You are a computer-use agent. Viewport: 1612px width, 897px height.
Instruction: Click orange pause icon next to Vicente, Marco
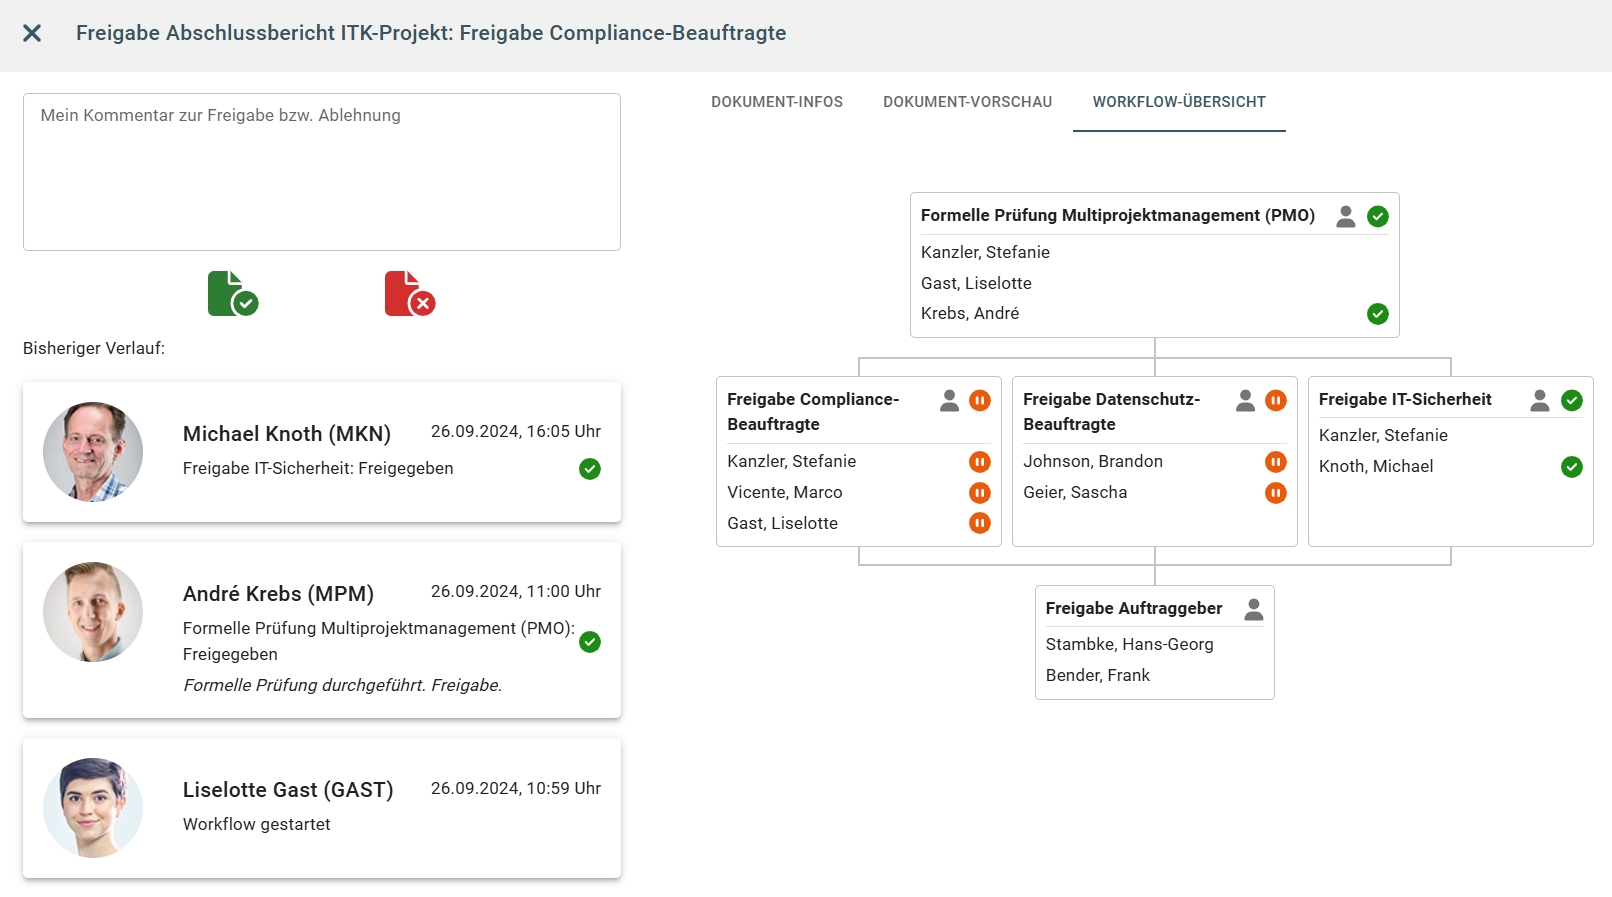coord(979,493)
